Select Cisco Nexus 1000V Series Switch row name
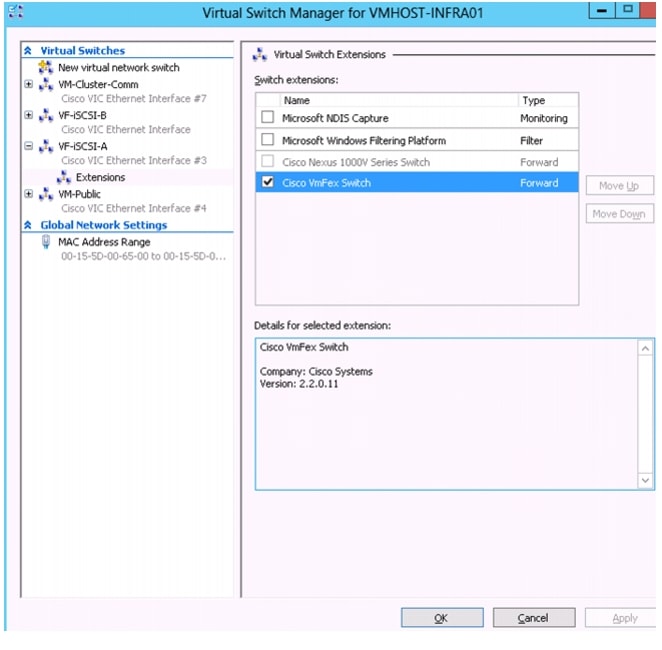This screenshot has height=650, width=662. [356, 162]
